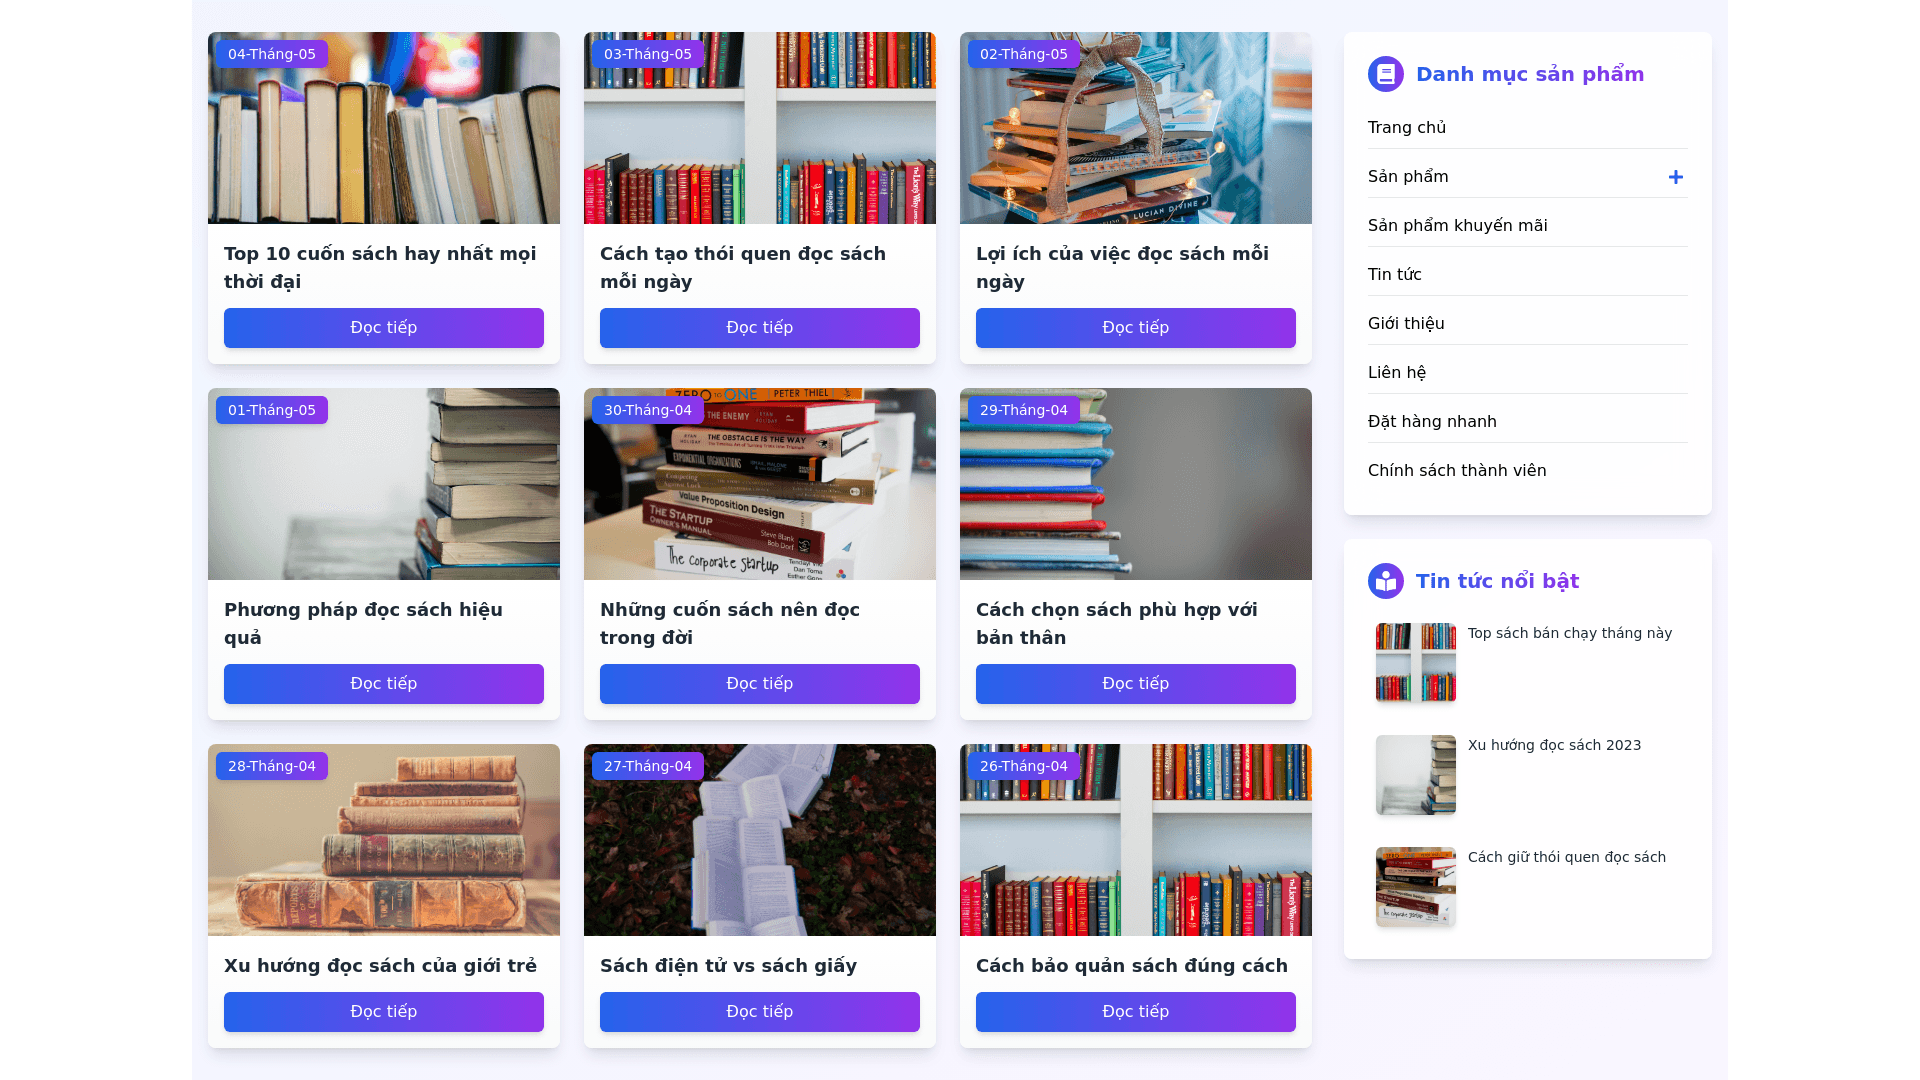The width and height of the screenshot is (1920, 1080).
Task: Click the Cách bảo quản sách bookshelf image
Action: (x=1136, y=840)
